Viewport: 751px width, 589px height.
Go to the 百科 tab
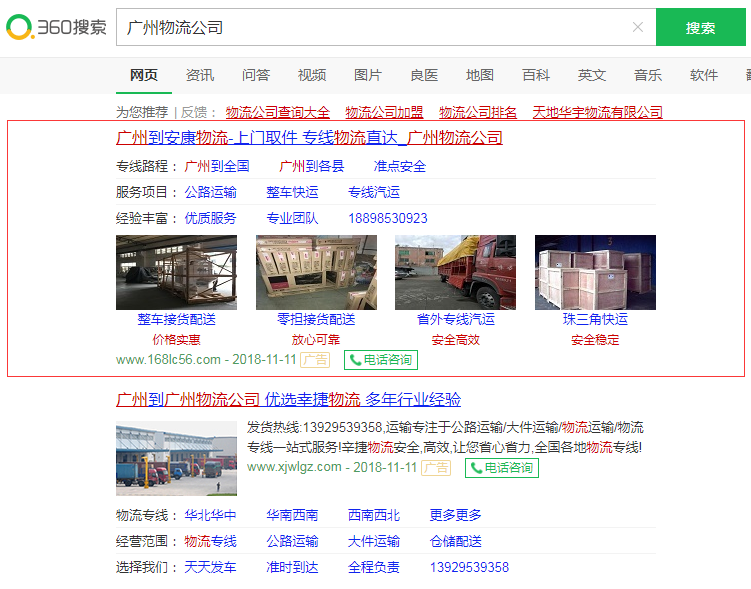(536, 75)
